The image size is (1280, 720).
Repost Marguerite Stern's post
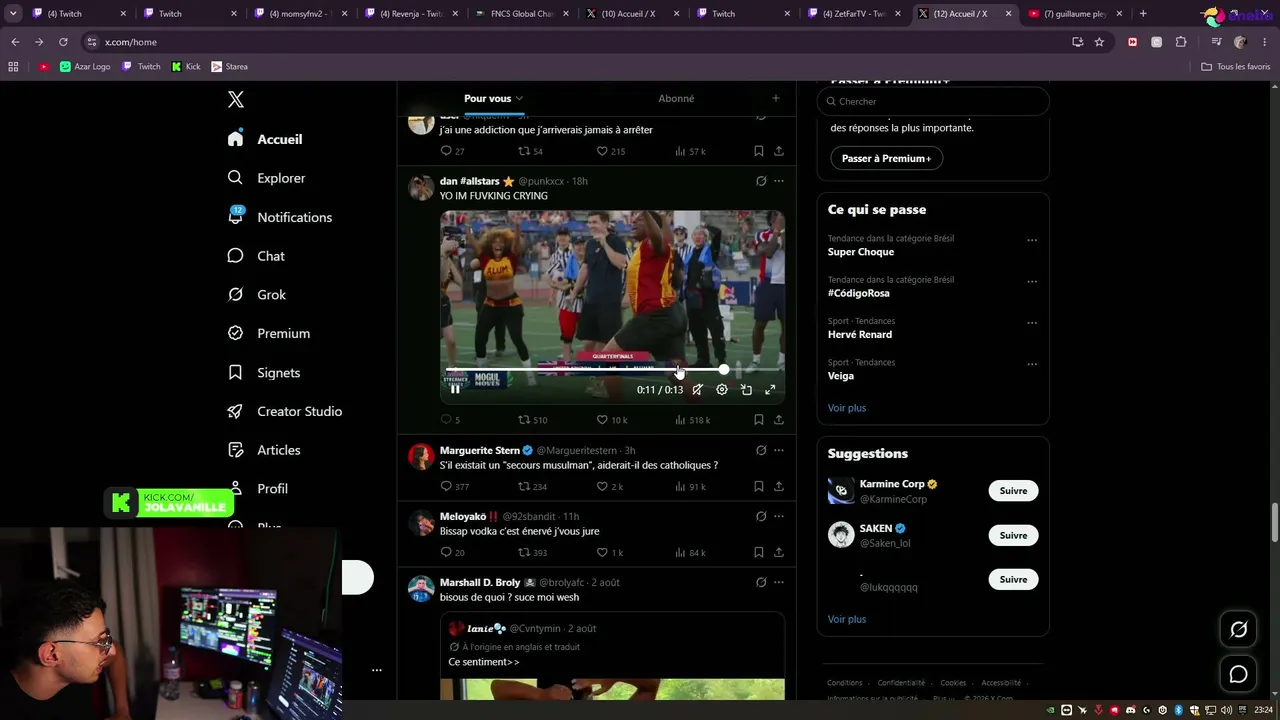pos(532,487)
